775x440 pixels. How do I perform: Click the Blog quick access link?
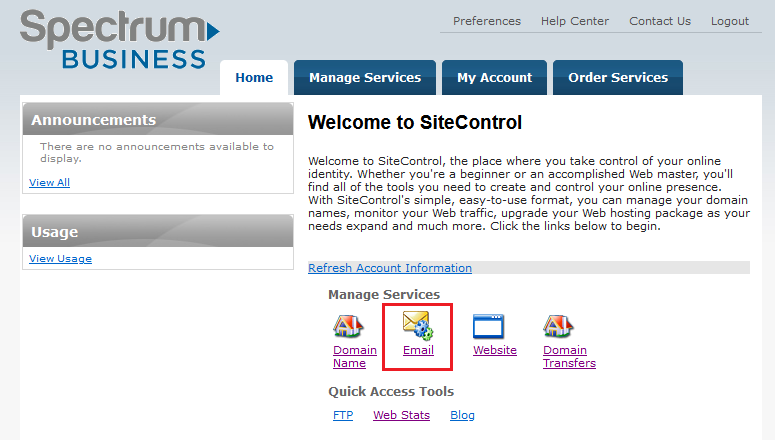(462, 415)
